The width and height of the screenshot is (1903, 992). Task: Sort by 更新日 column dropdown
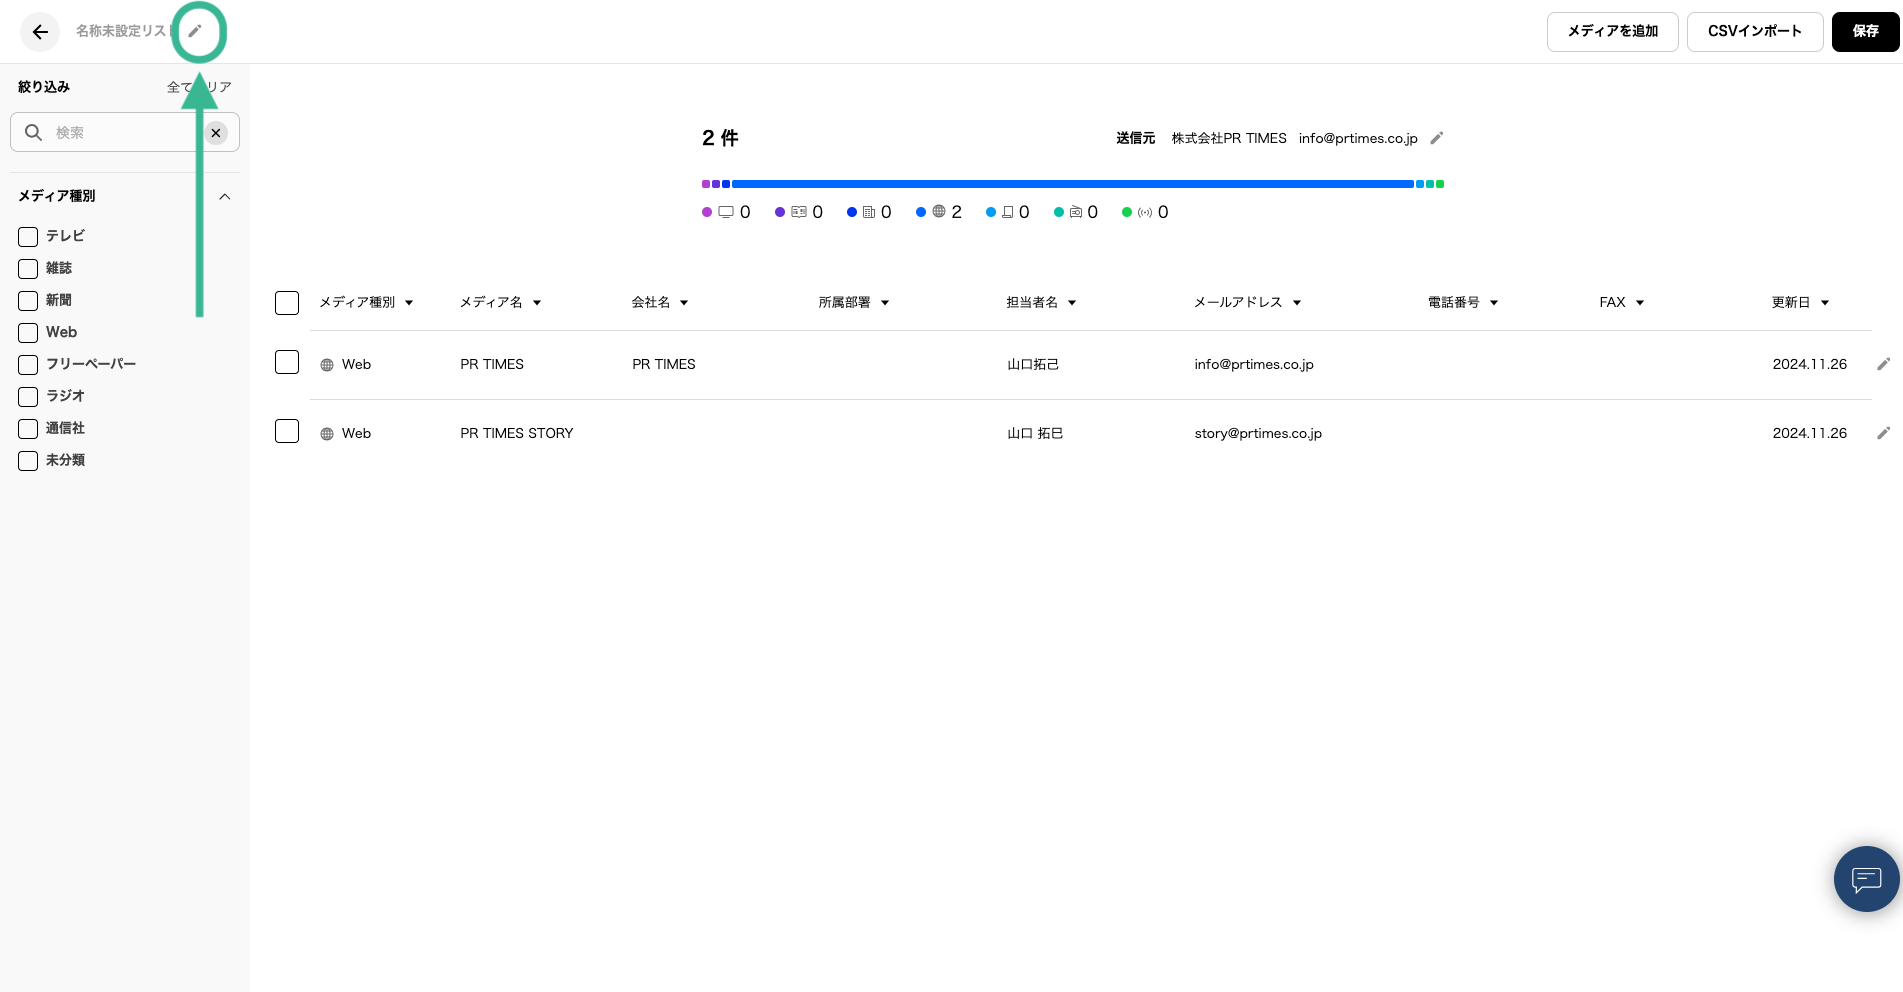pos(1825,303)
